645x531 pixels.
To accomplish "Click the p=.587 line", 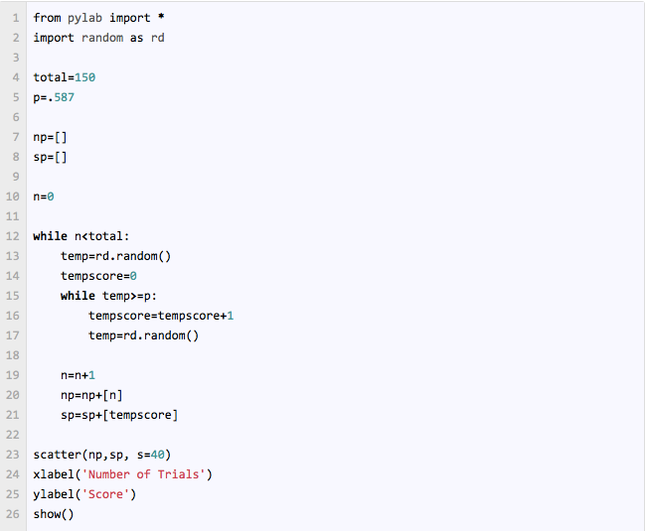I will pyautogui.click(x=54, y=97).
